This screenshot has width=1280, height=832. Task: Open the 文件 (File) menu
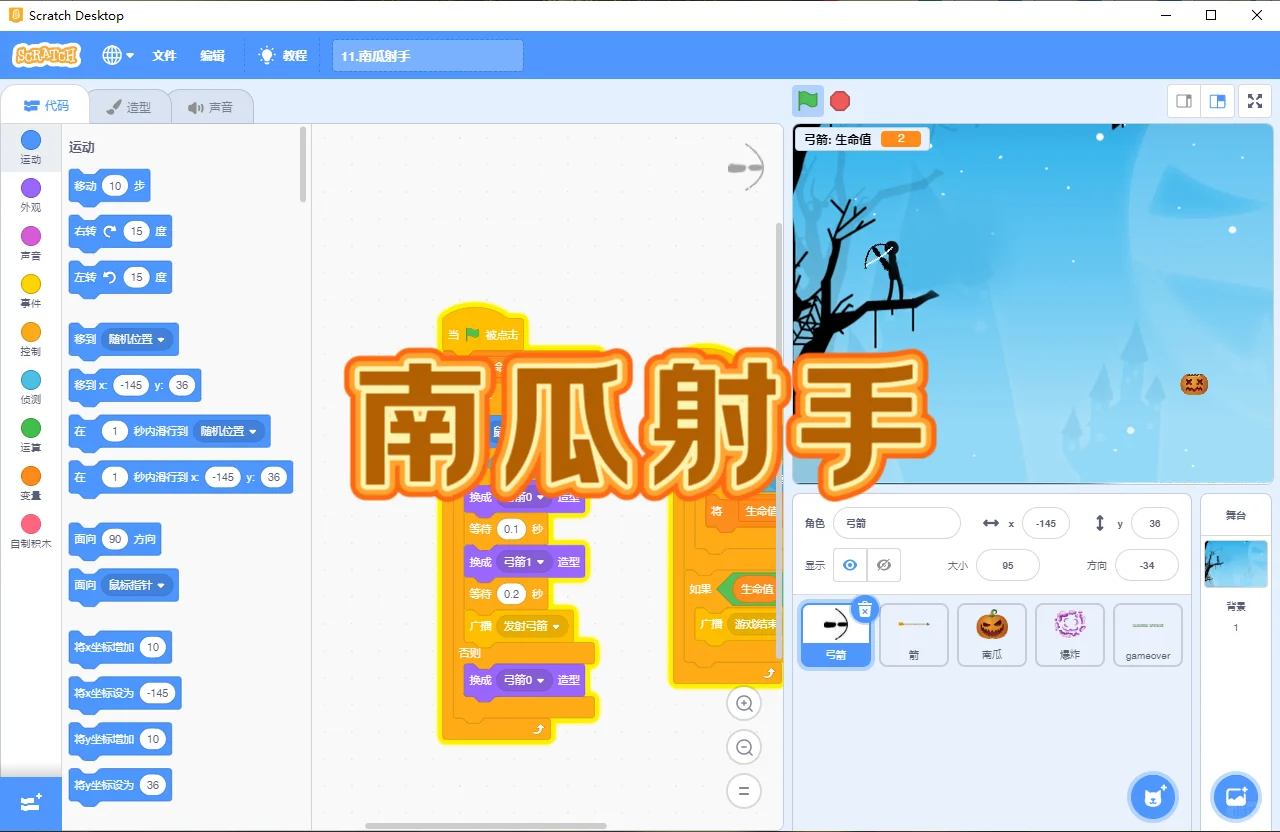pyautogui.click(x=164, y=55)
